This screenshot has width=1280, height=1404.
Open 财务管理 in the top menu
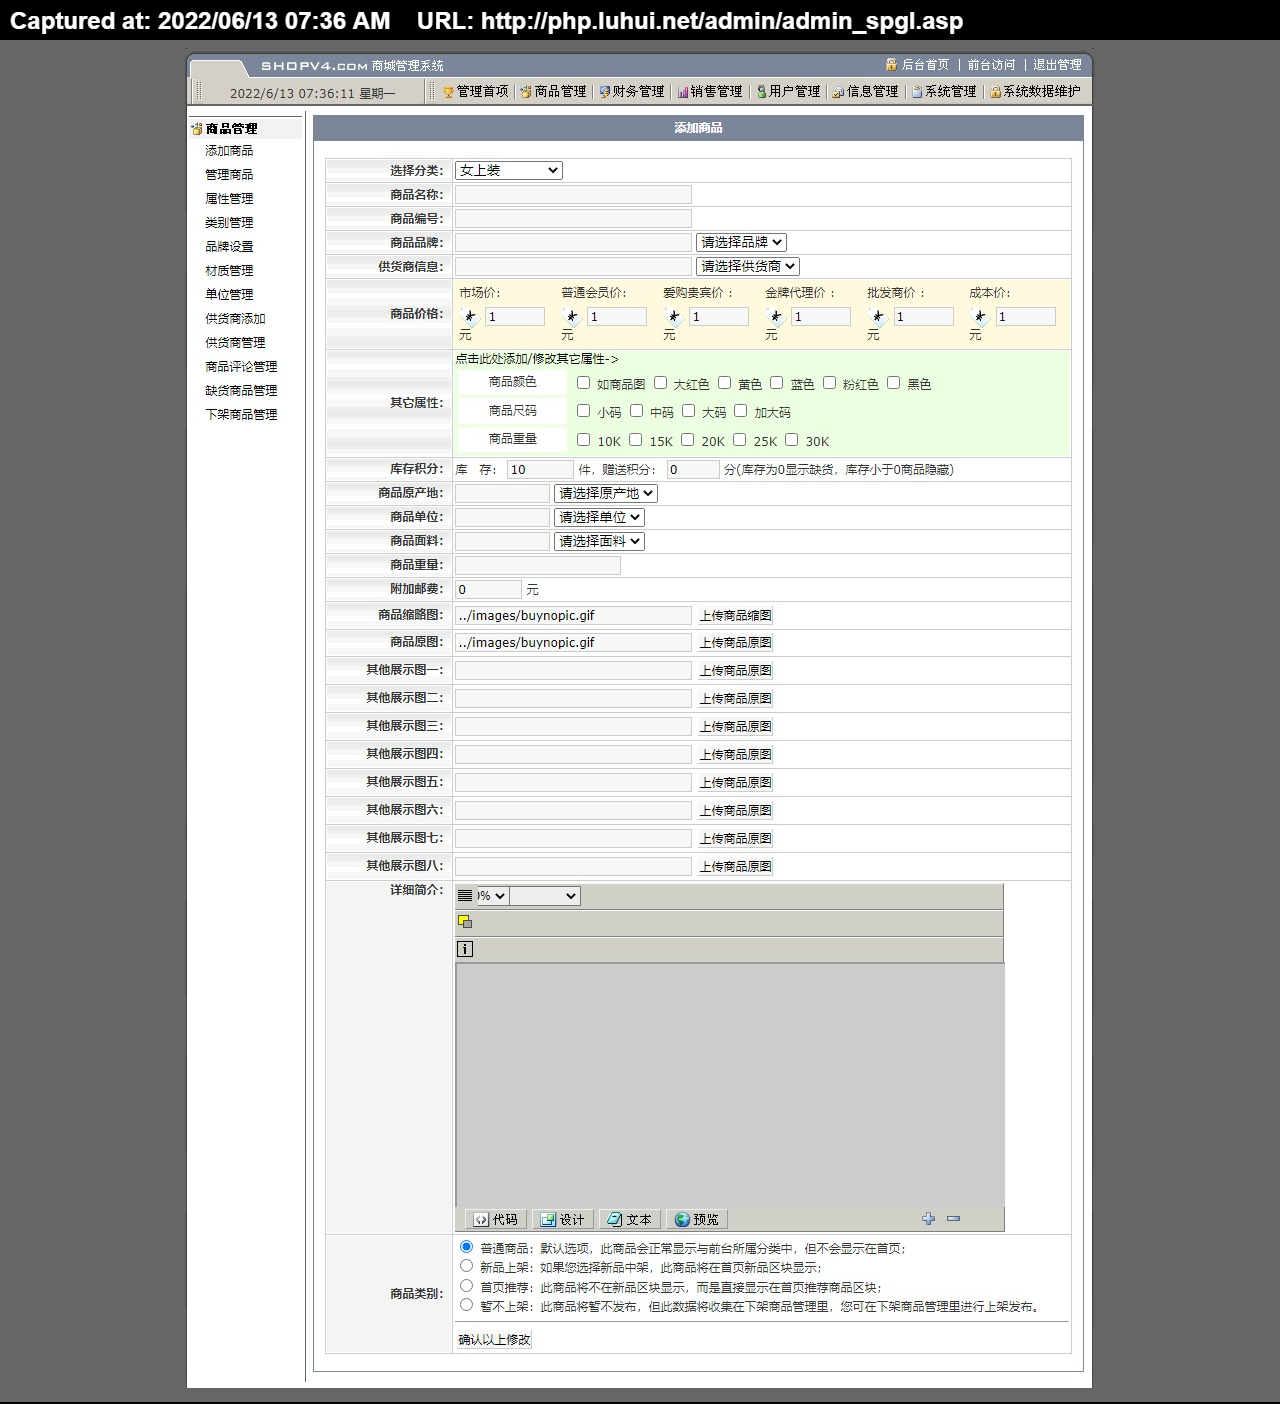coord(631,91)
